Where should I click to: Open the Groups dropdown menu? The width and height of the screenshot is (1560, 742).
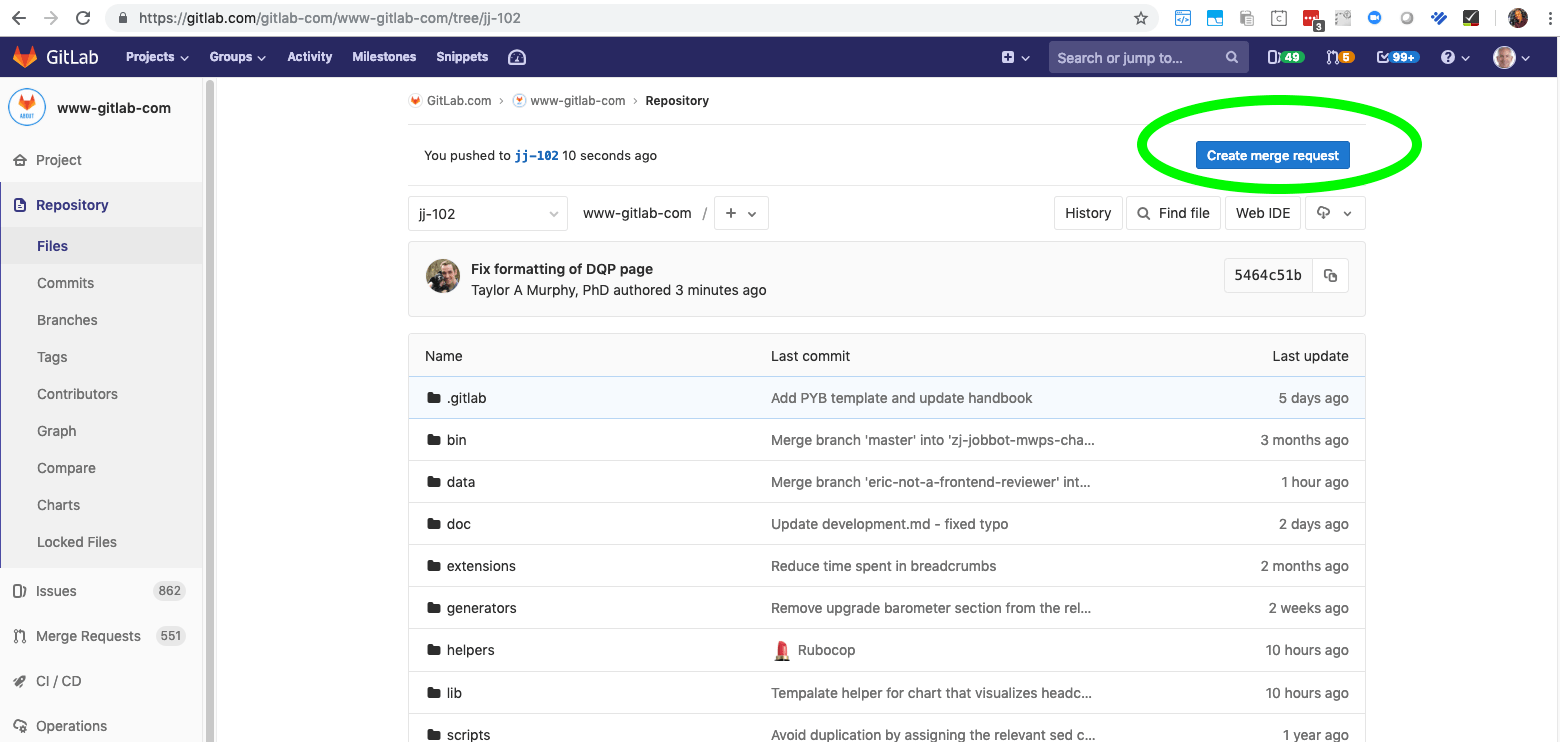tap(237, 57)
